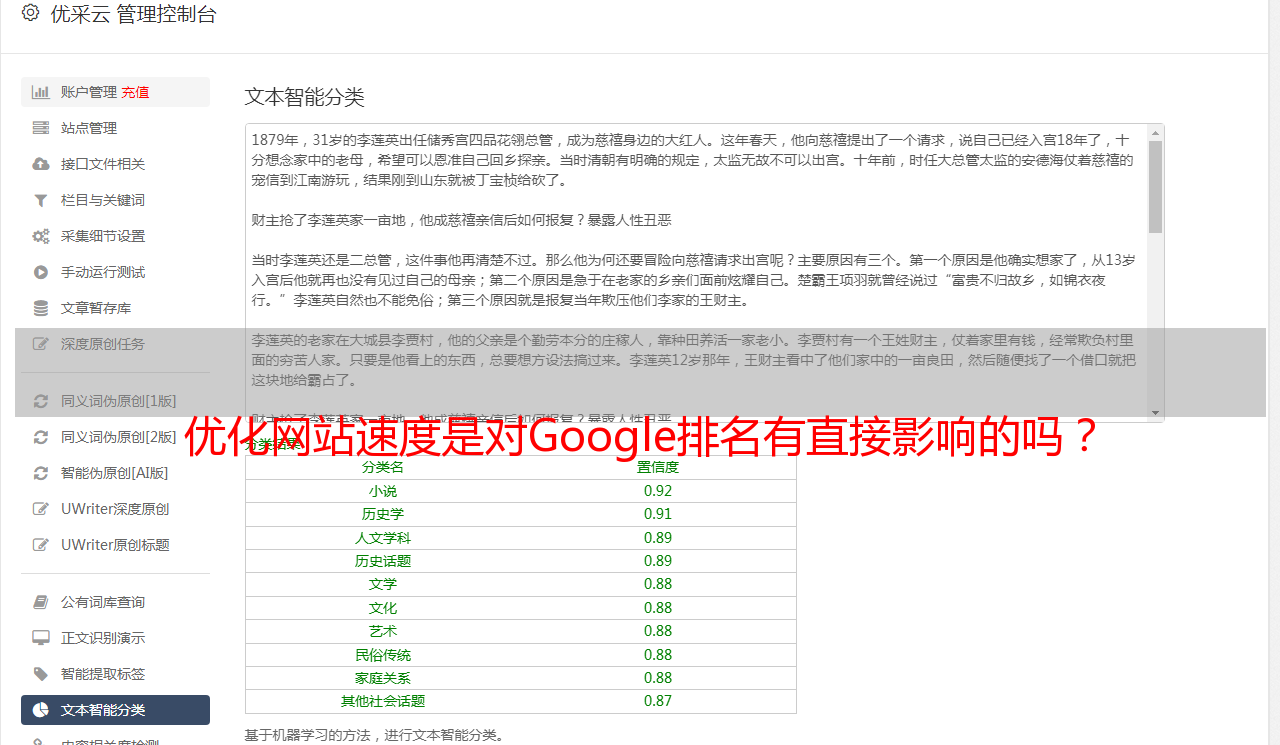This screenshot has width=1280, height=745.
Task: Click the 0.91 confidence value
Action: coord(658,514)
